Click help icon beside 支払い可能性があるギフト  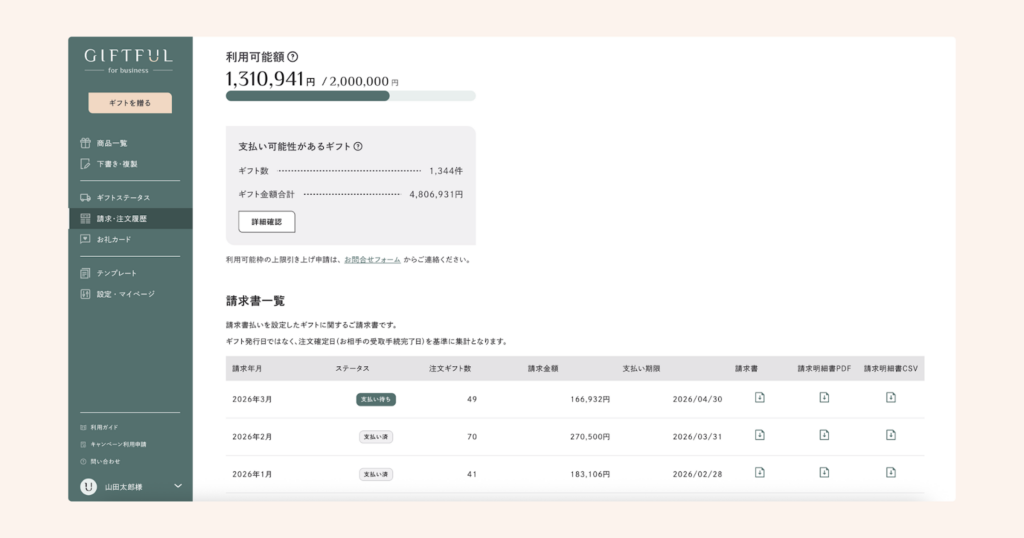[358, 147]
